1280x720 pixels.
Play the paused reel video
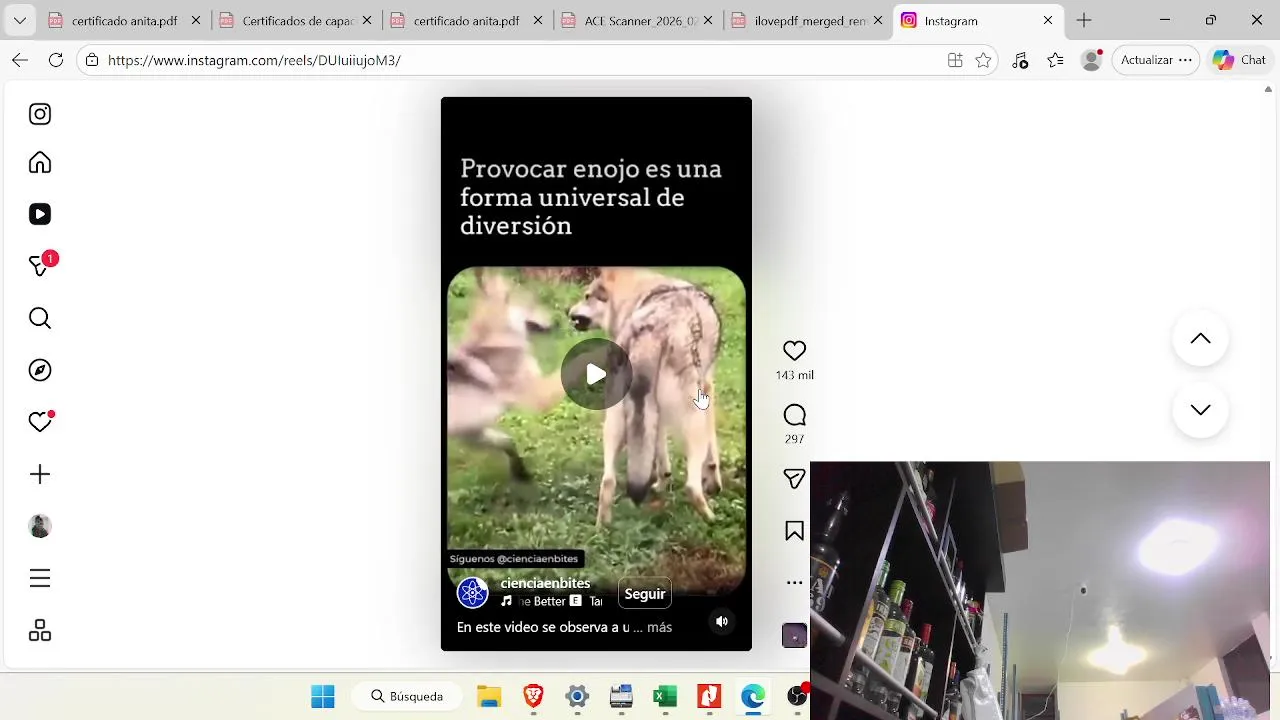(596, 374)
